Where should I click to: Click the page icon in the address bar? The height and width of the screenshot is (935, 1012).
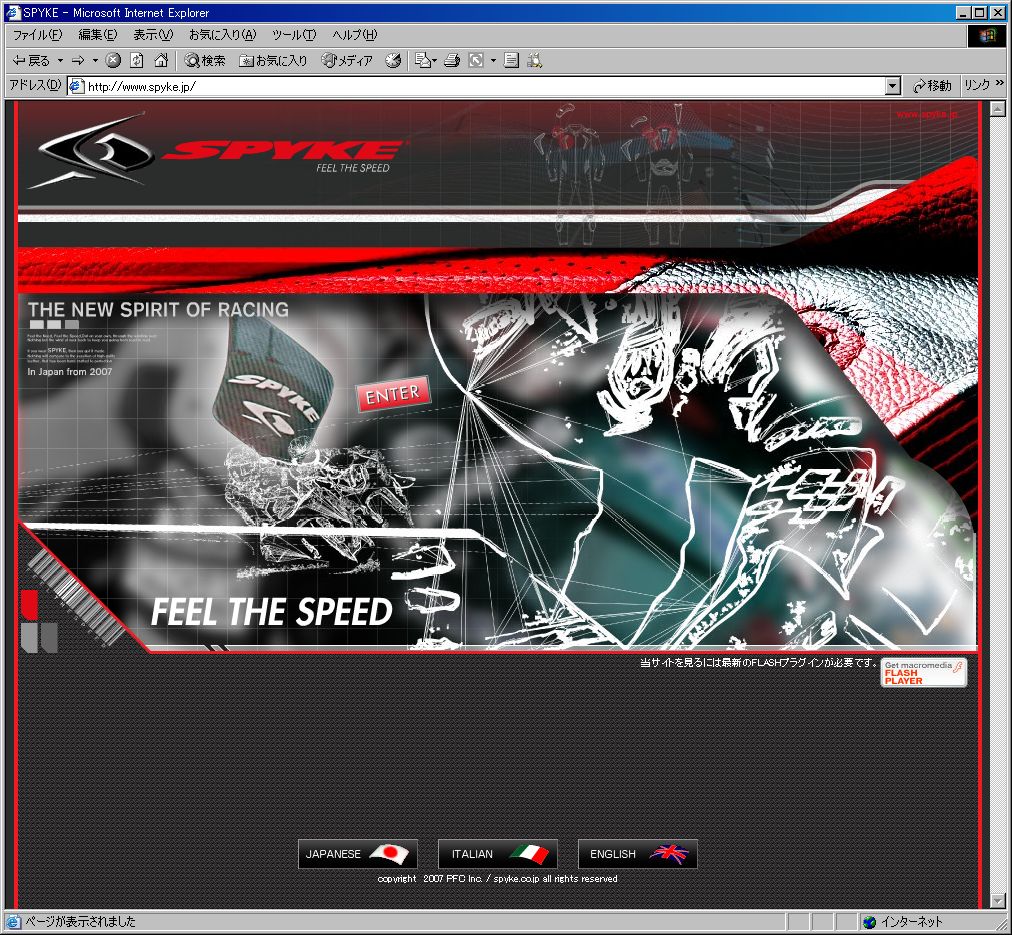(x=77, y=86)
